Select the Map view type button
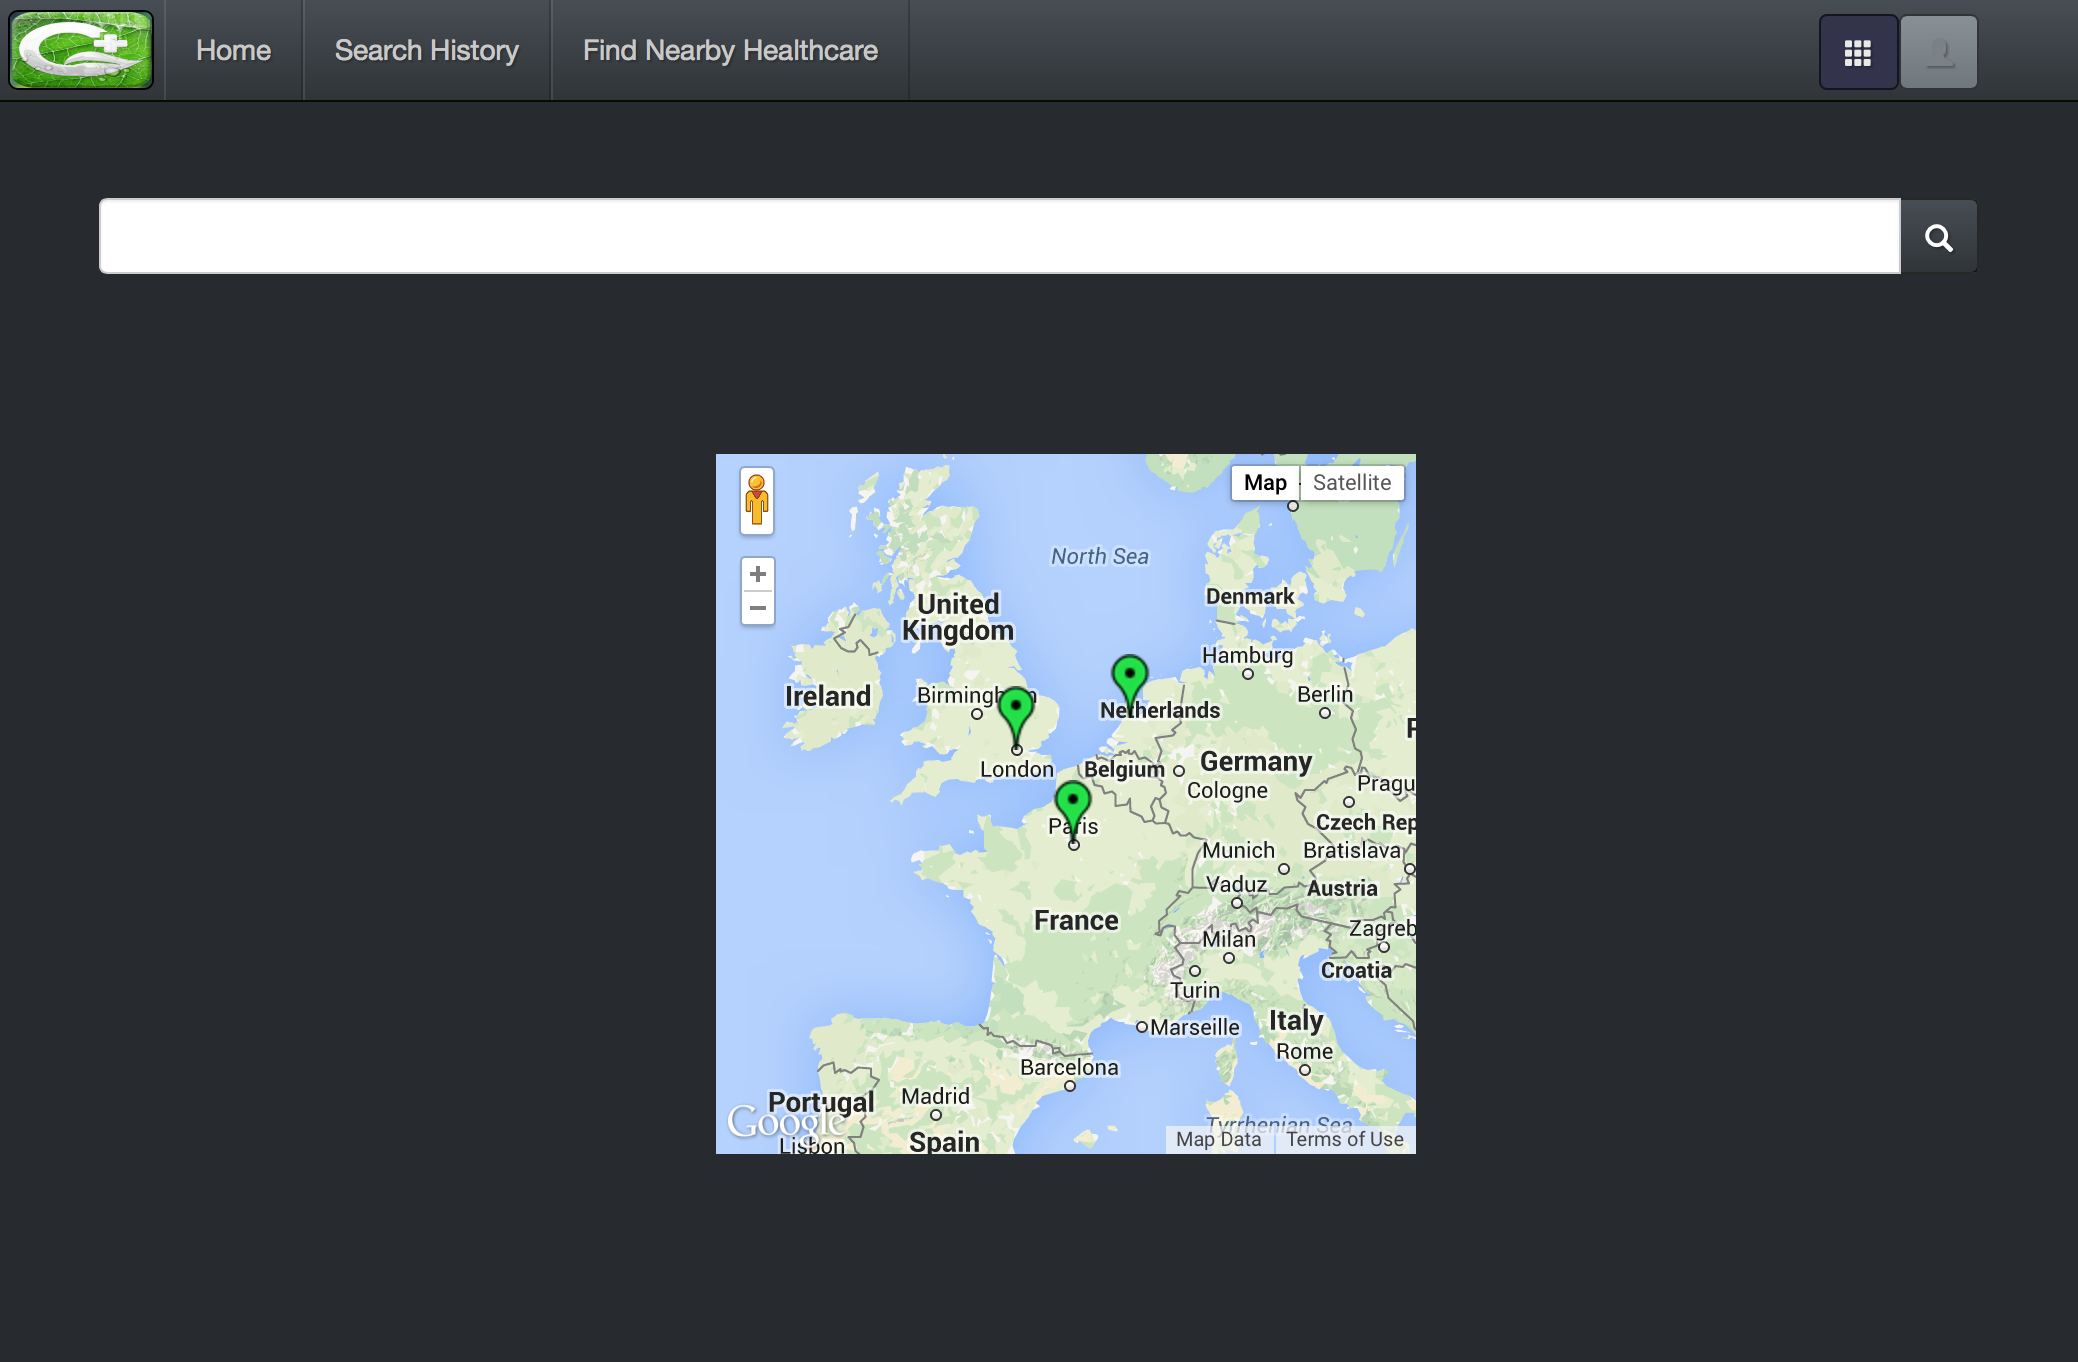The width and height of the screenshot is (2078, 1362). click(1265, 483)
